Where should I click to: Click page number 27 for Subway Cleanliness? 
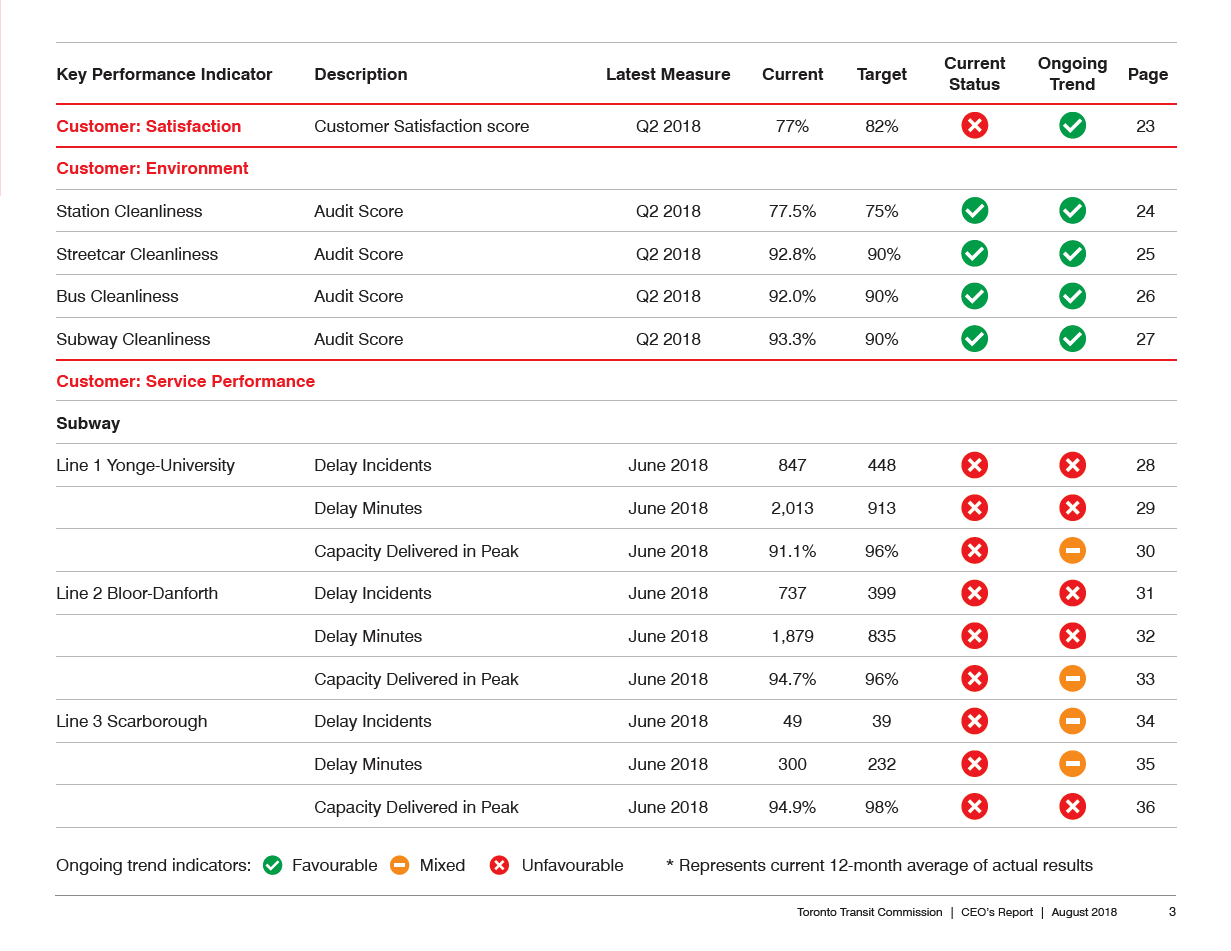1145,339
